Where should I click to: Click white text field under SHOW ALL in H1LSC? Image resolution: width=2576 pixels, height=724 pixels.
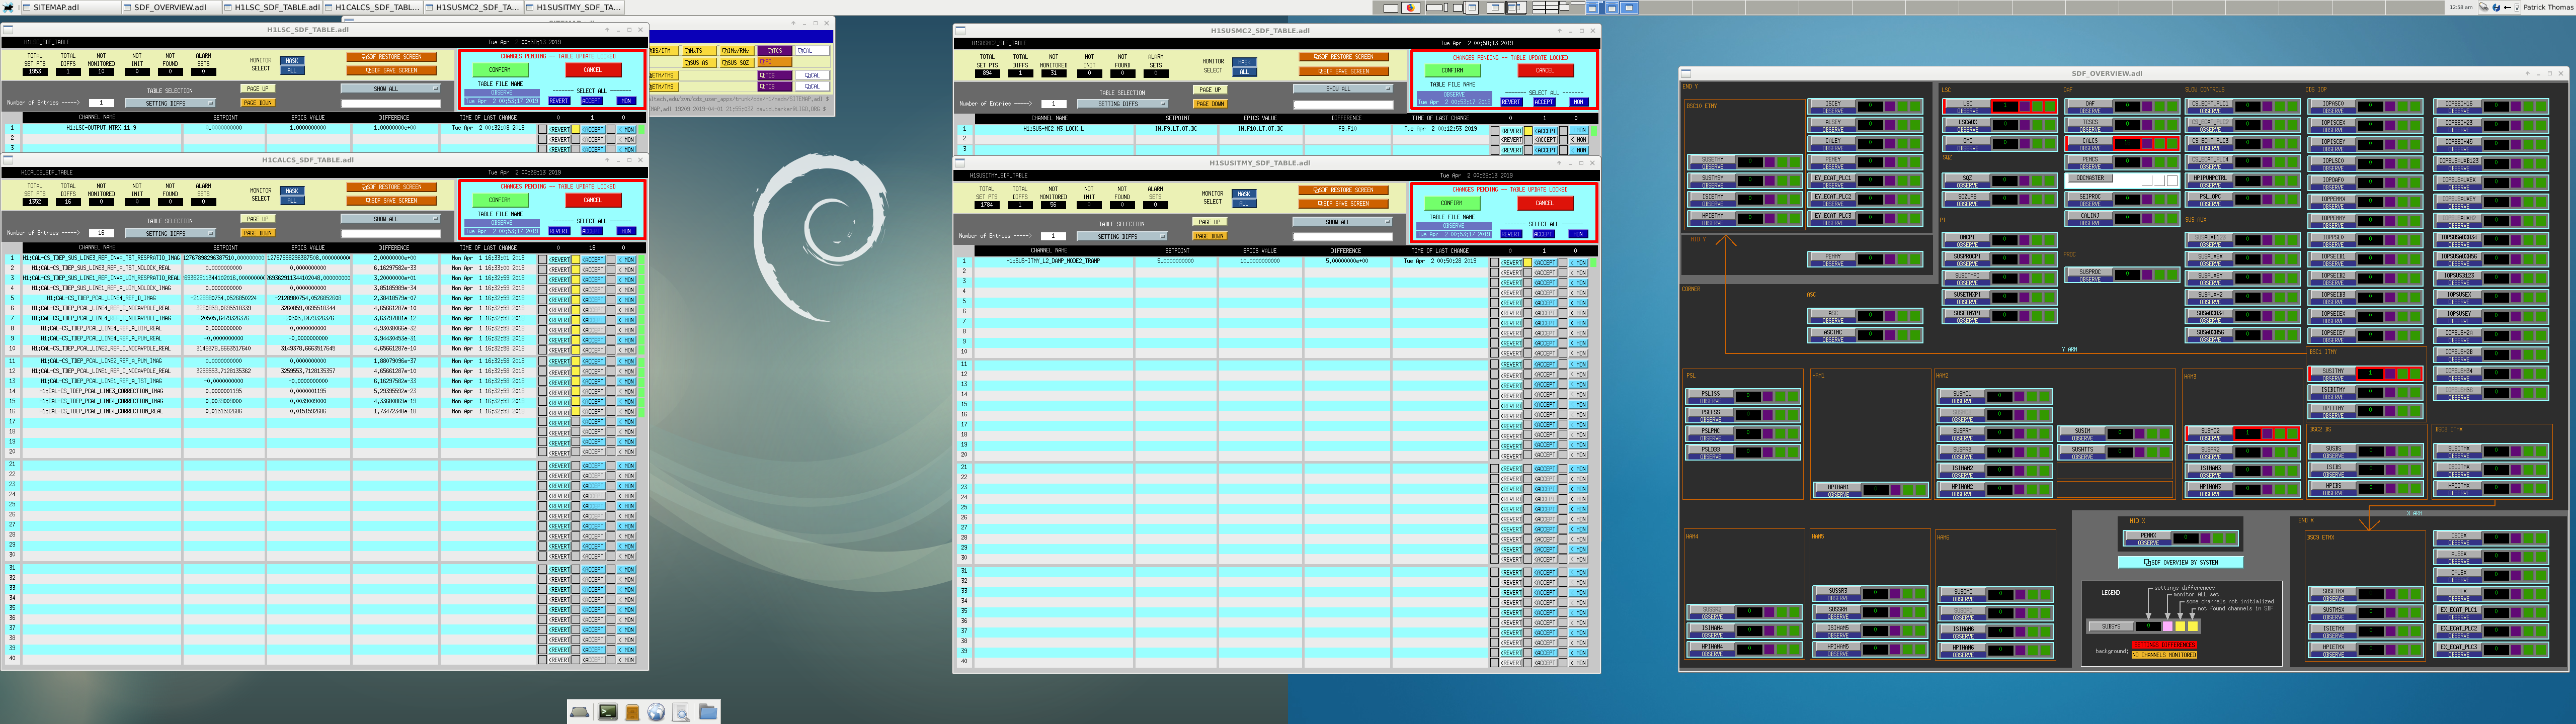[390, 103]
